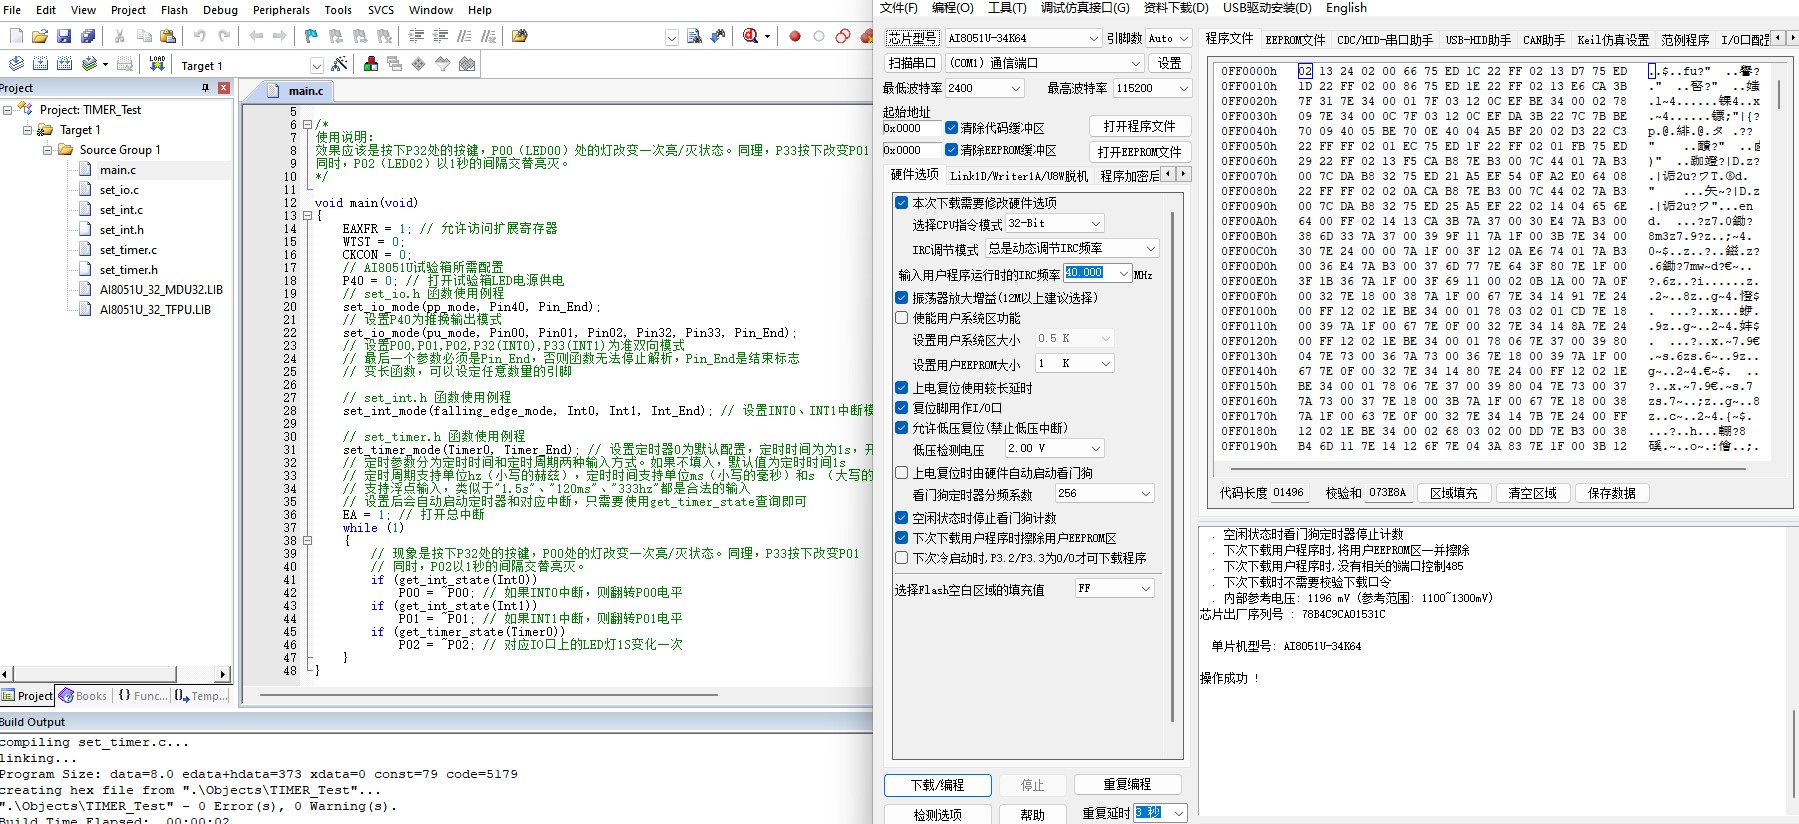Click the 下载/编程 button
The height and width of the screenshot is (824, 1799).
point(937,785)
